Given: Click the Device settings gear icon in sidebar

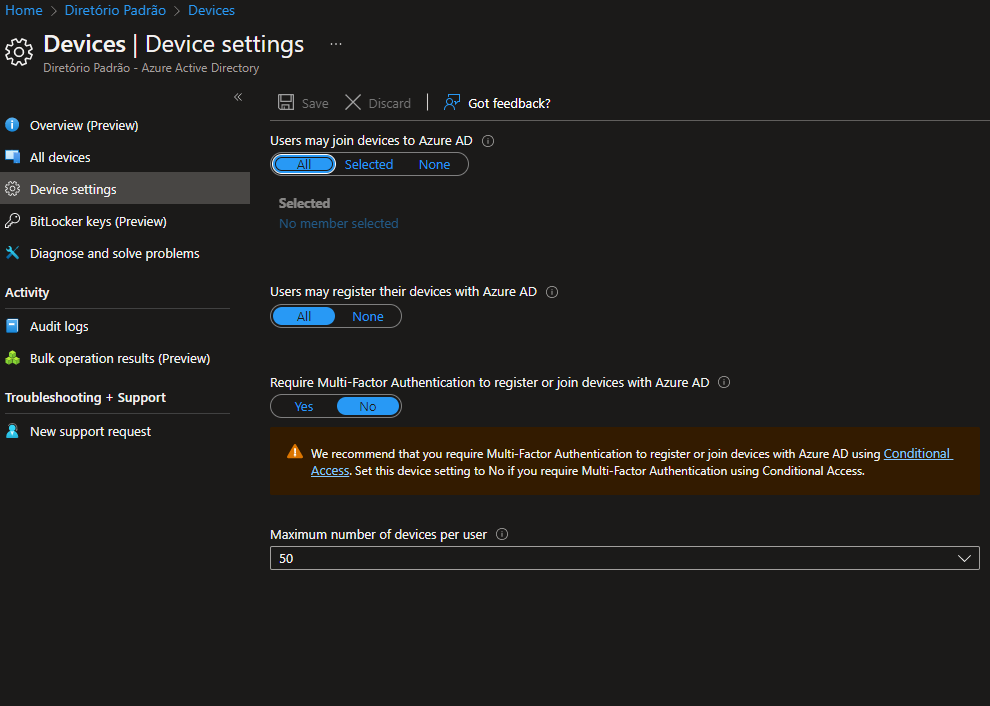Looking at the screenshot, I should tap(12, 188).
